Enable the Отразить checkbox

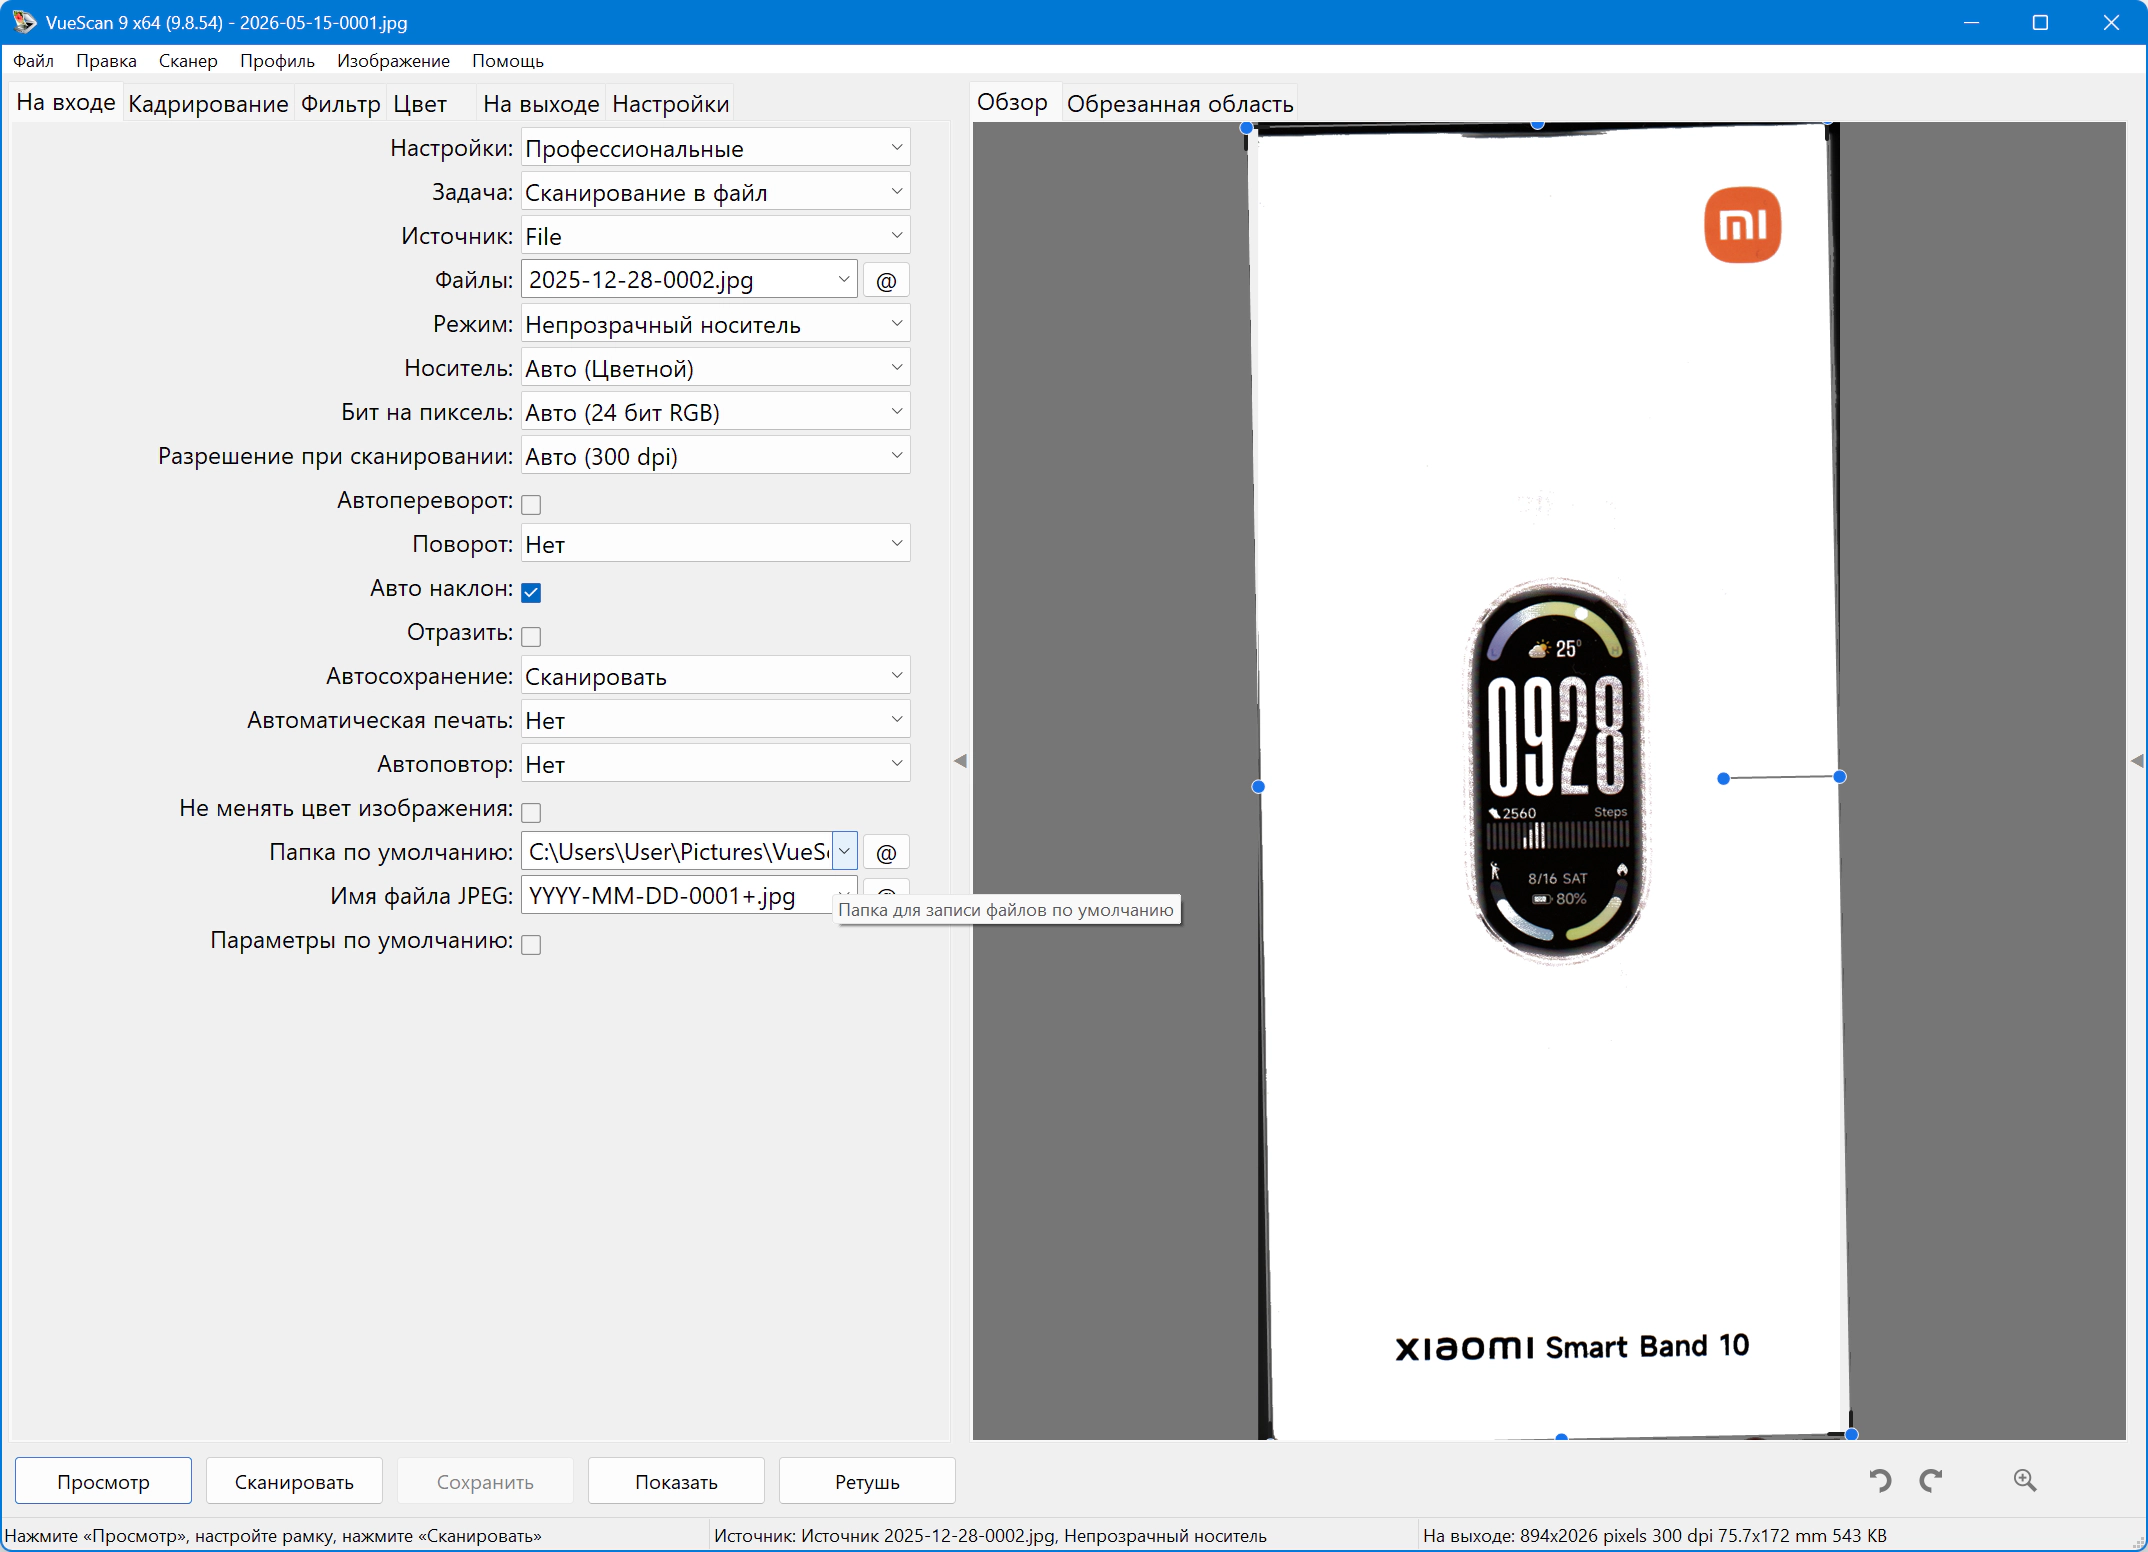pos(531,636)
